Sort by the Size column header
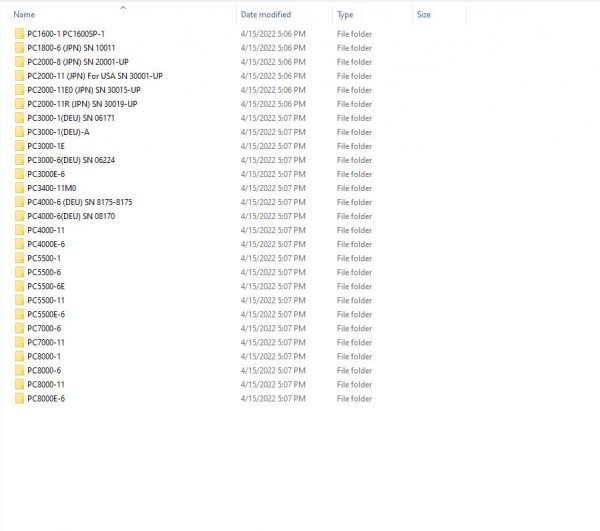The image size is (600, 531). point(424,15)
